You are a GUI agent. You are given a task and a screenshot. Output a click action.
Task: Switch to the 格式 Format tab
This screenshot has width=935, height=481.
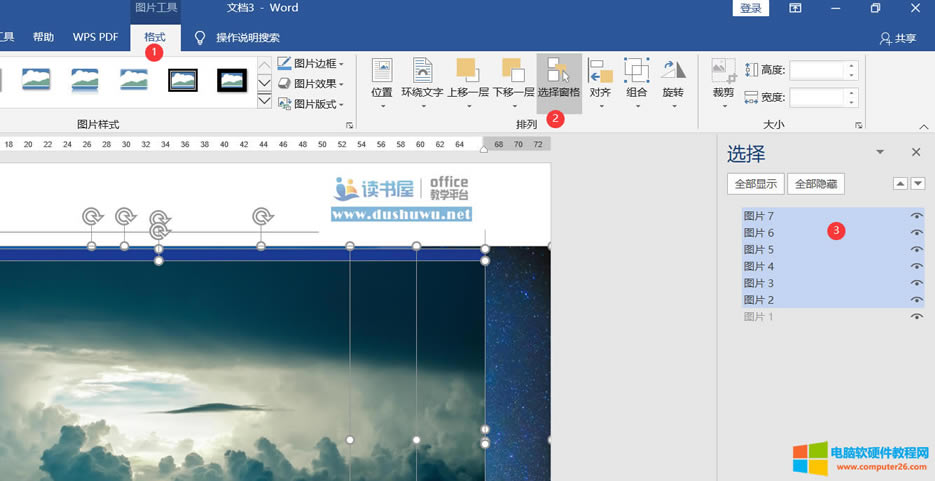click(155, 37)
